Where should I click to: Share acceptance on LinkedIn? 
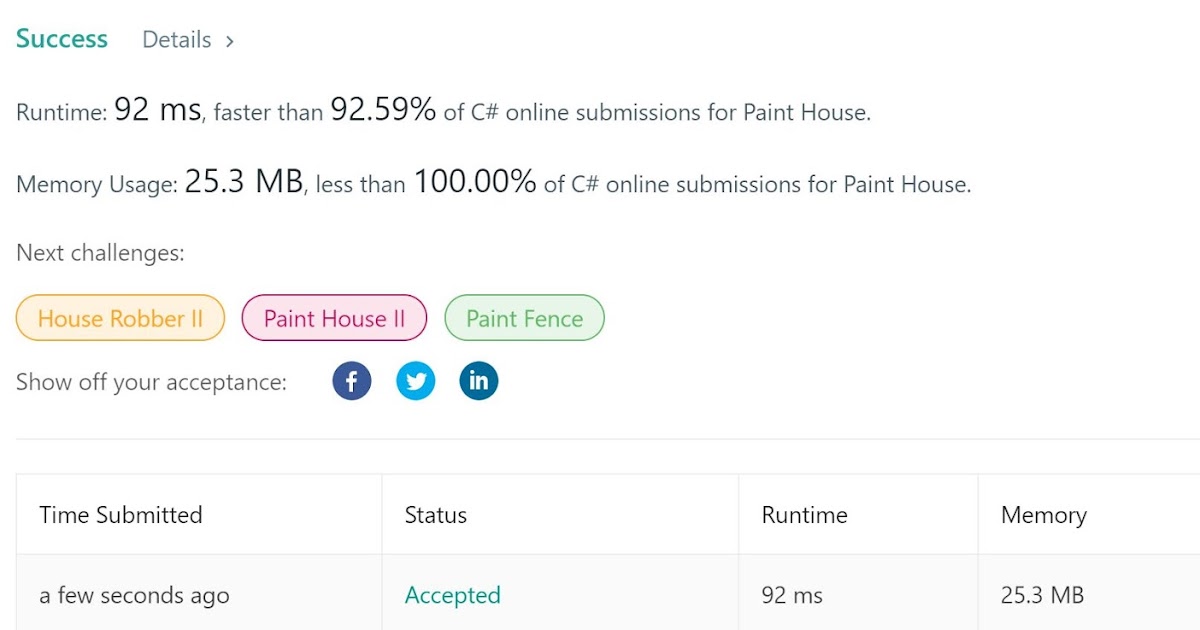coord(479,381)
